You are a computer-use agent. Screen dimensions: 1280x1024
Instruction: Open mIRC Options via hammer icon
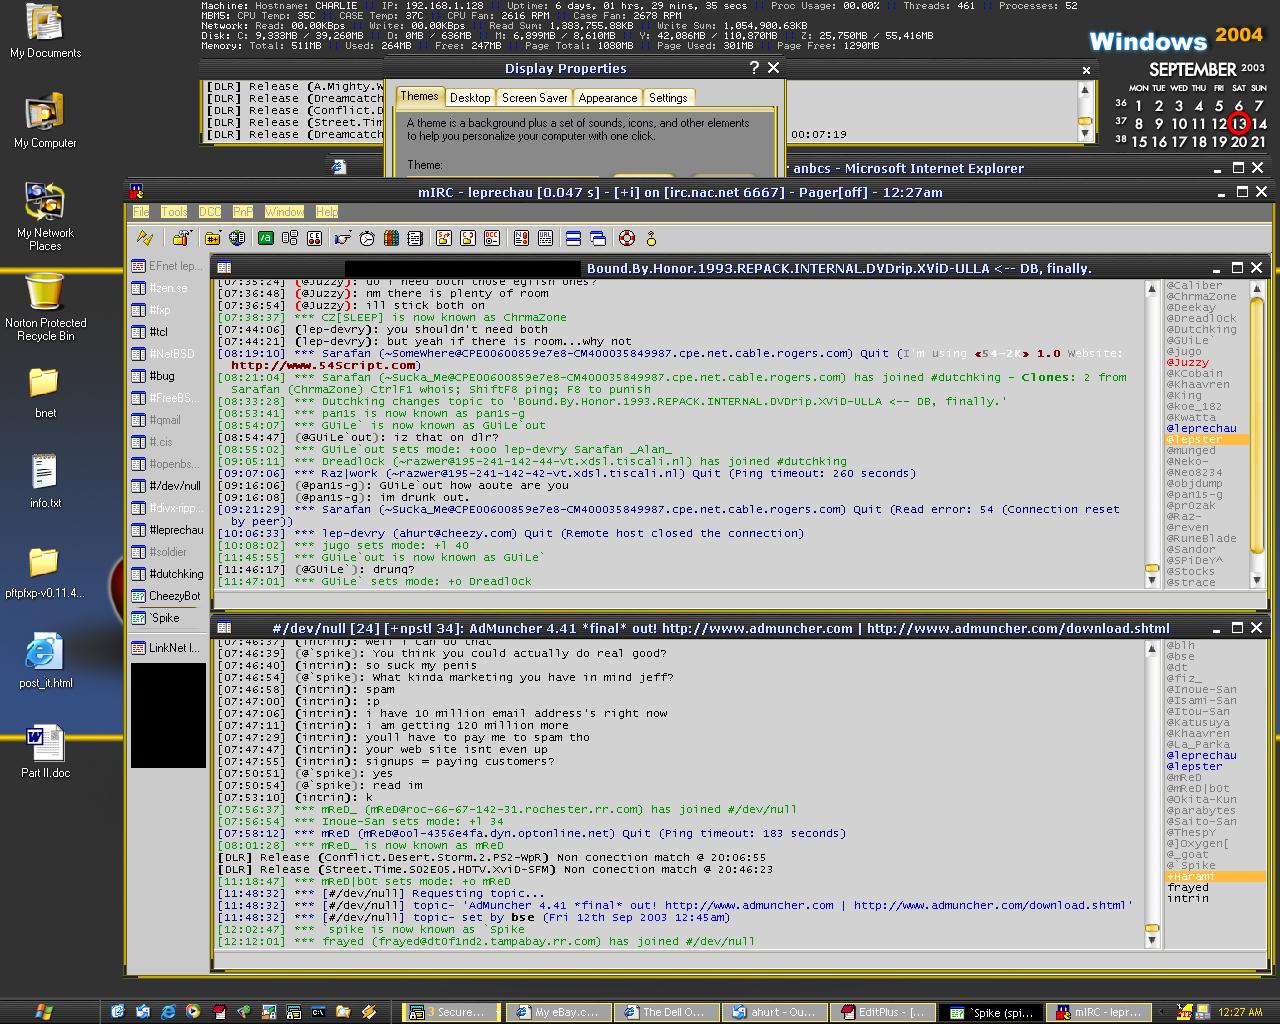(181, 238)
